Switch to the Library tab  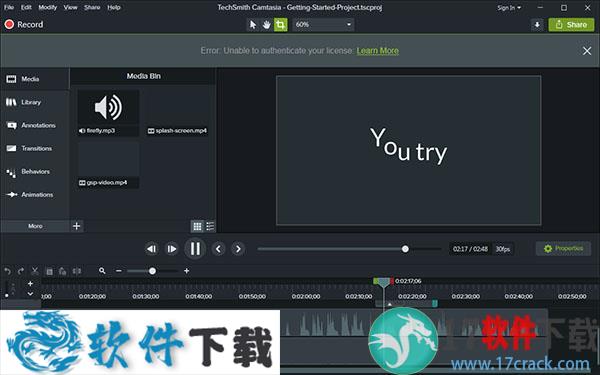pyautogui.click(x=35, y=102)
